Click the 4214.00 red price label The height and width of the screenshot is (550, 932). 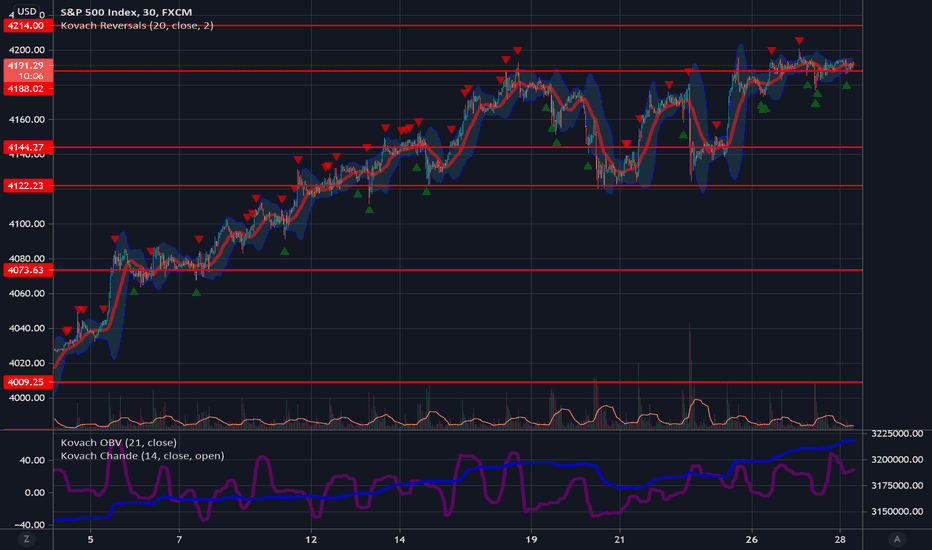(x=28, y=26)
